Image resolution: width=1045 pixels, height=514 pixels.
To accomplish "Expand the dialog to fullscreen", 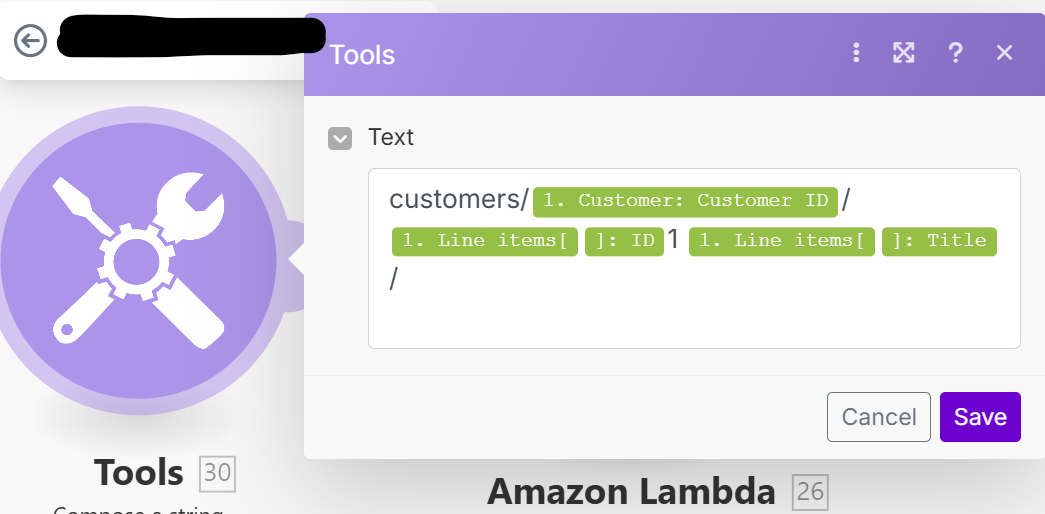I will [x=904, y=53].
